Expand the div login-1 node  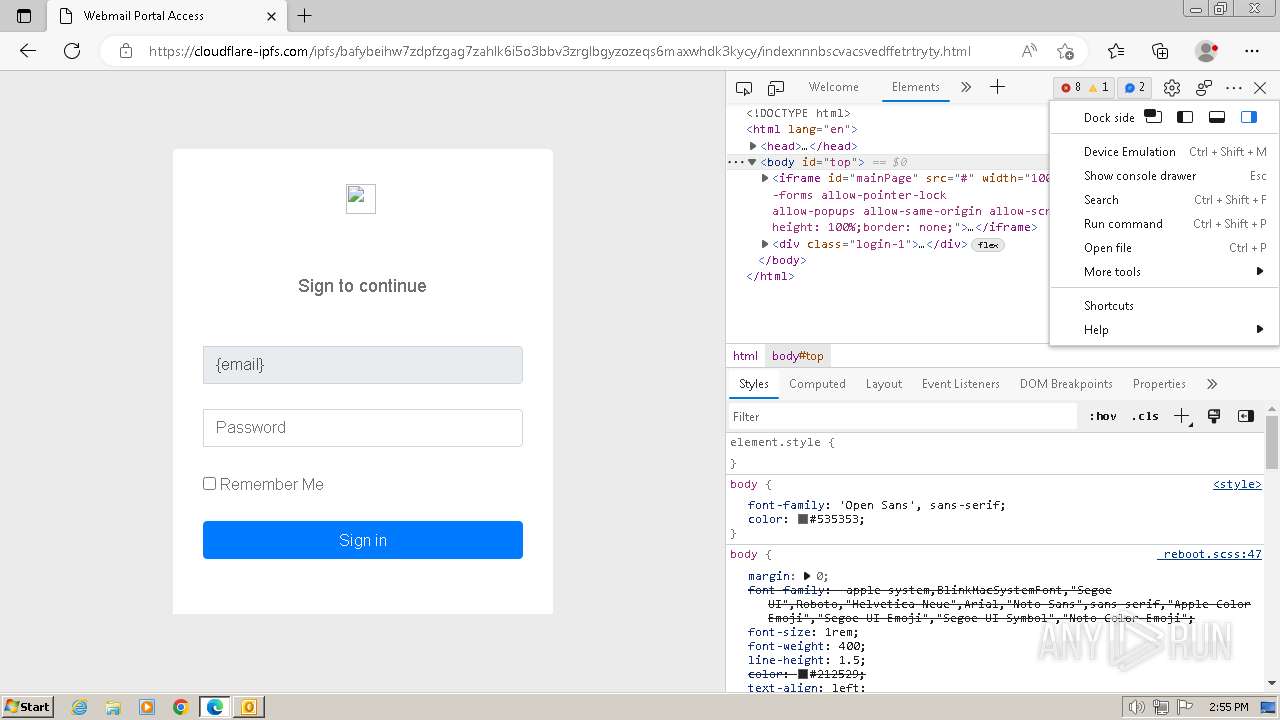tap(765, 244)
